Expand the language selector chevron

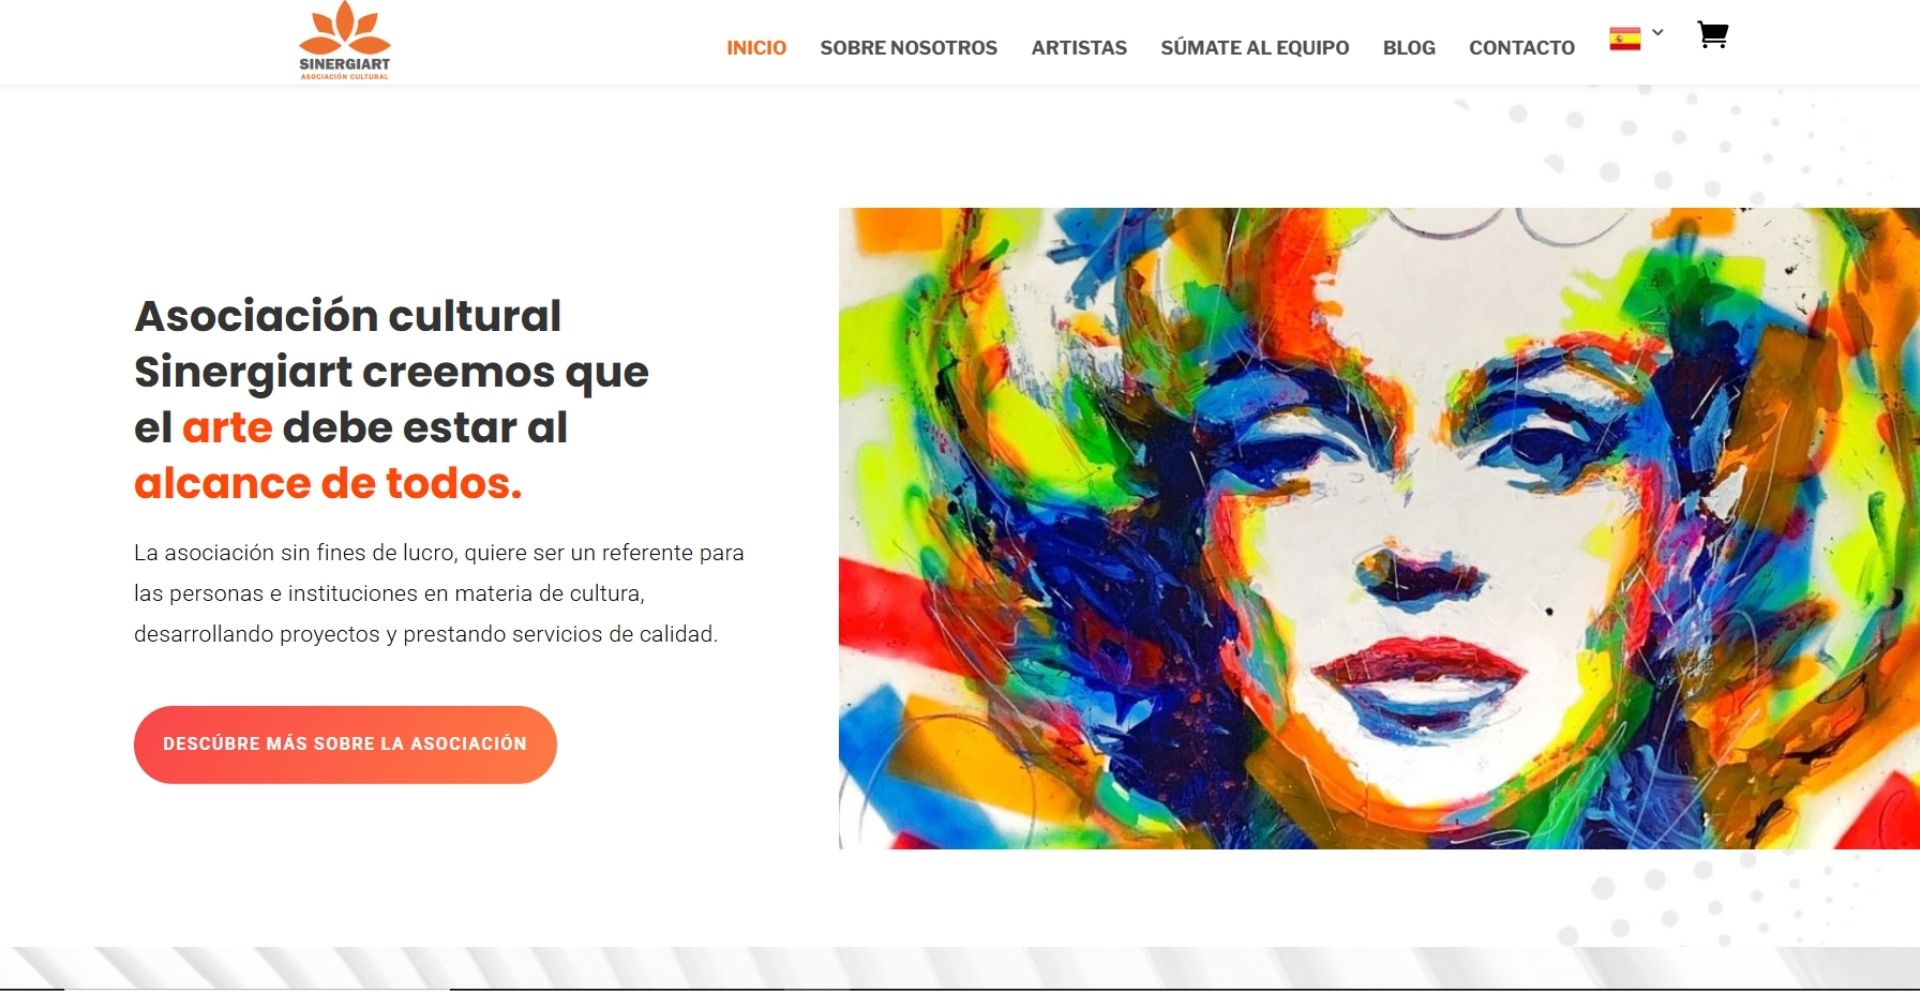[1658, 32]
